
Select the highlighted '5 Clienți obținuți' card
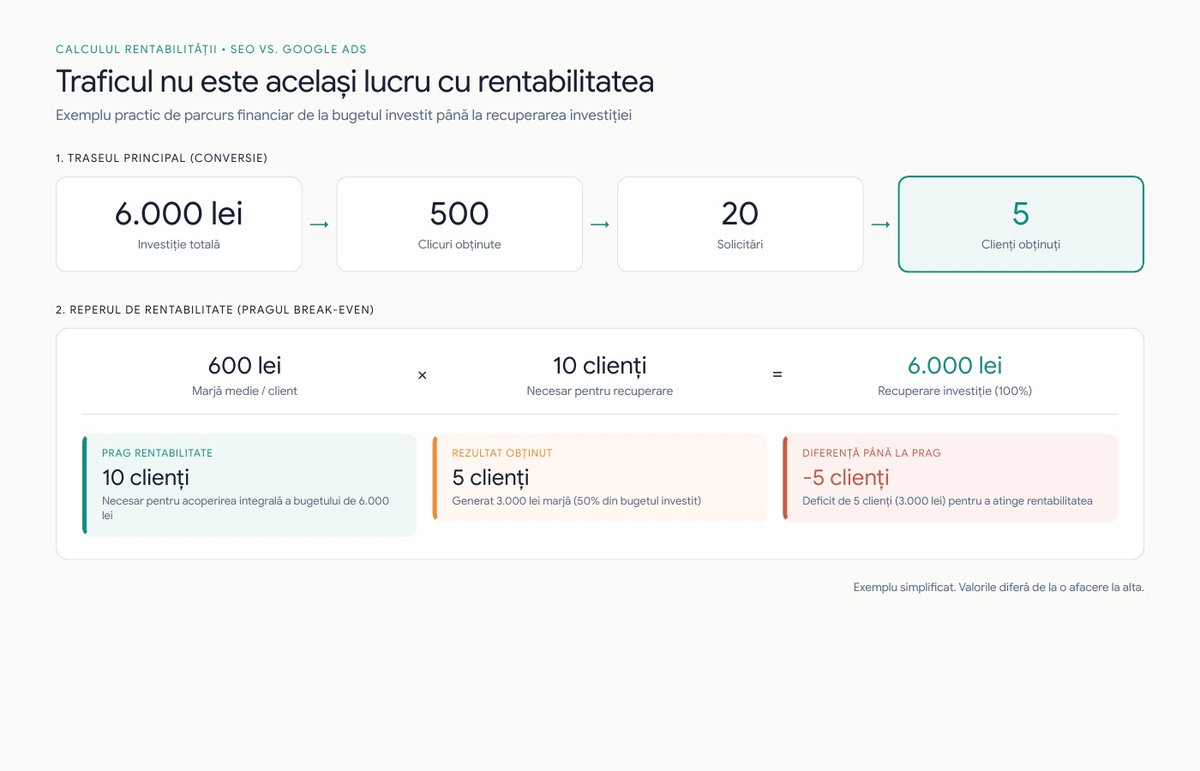[1021, 224]
